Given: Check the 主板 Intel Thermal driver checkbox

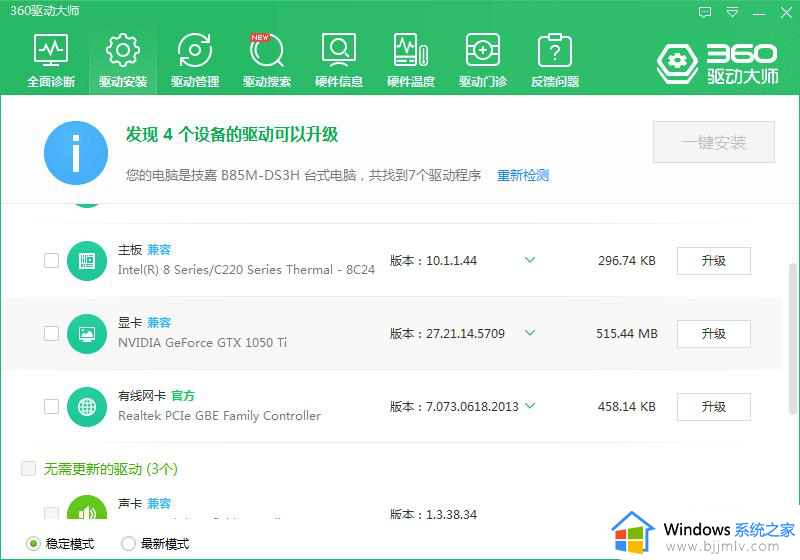Looking at the screenshot, I should point(52,261).
